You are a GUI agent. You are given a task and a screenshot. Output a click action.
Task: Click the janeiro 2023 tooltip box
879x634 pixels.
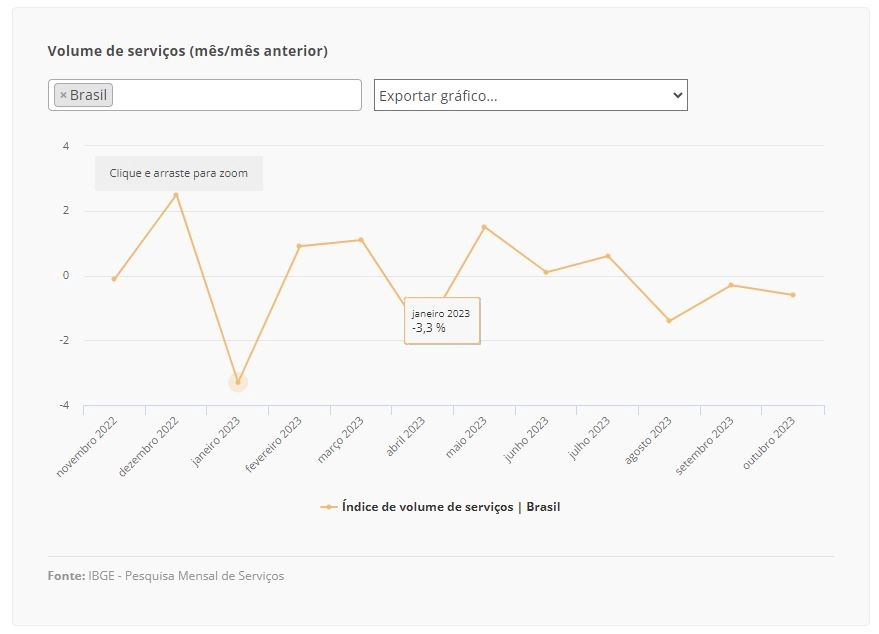pyautogui.click(x=442, y=321)
